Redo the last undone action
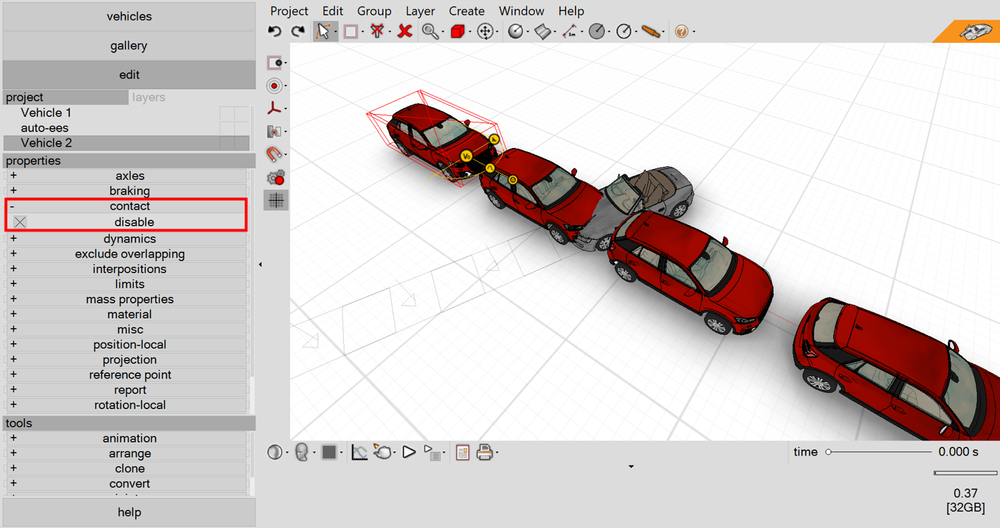This screenshot has height=528, width=1000. [298, 31]
